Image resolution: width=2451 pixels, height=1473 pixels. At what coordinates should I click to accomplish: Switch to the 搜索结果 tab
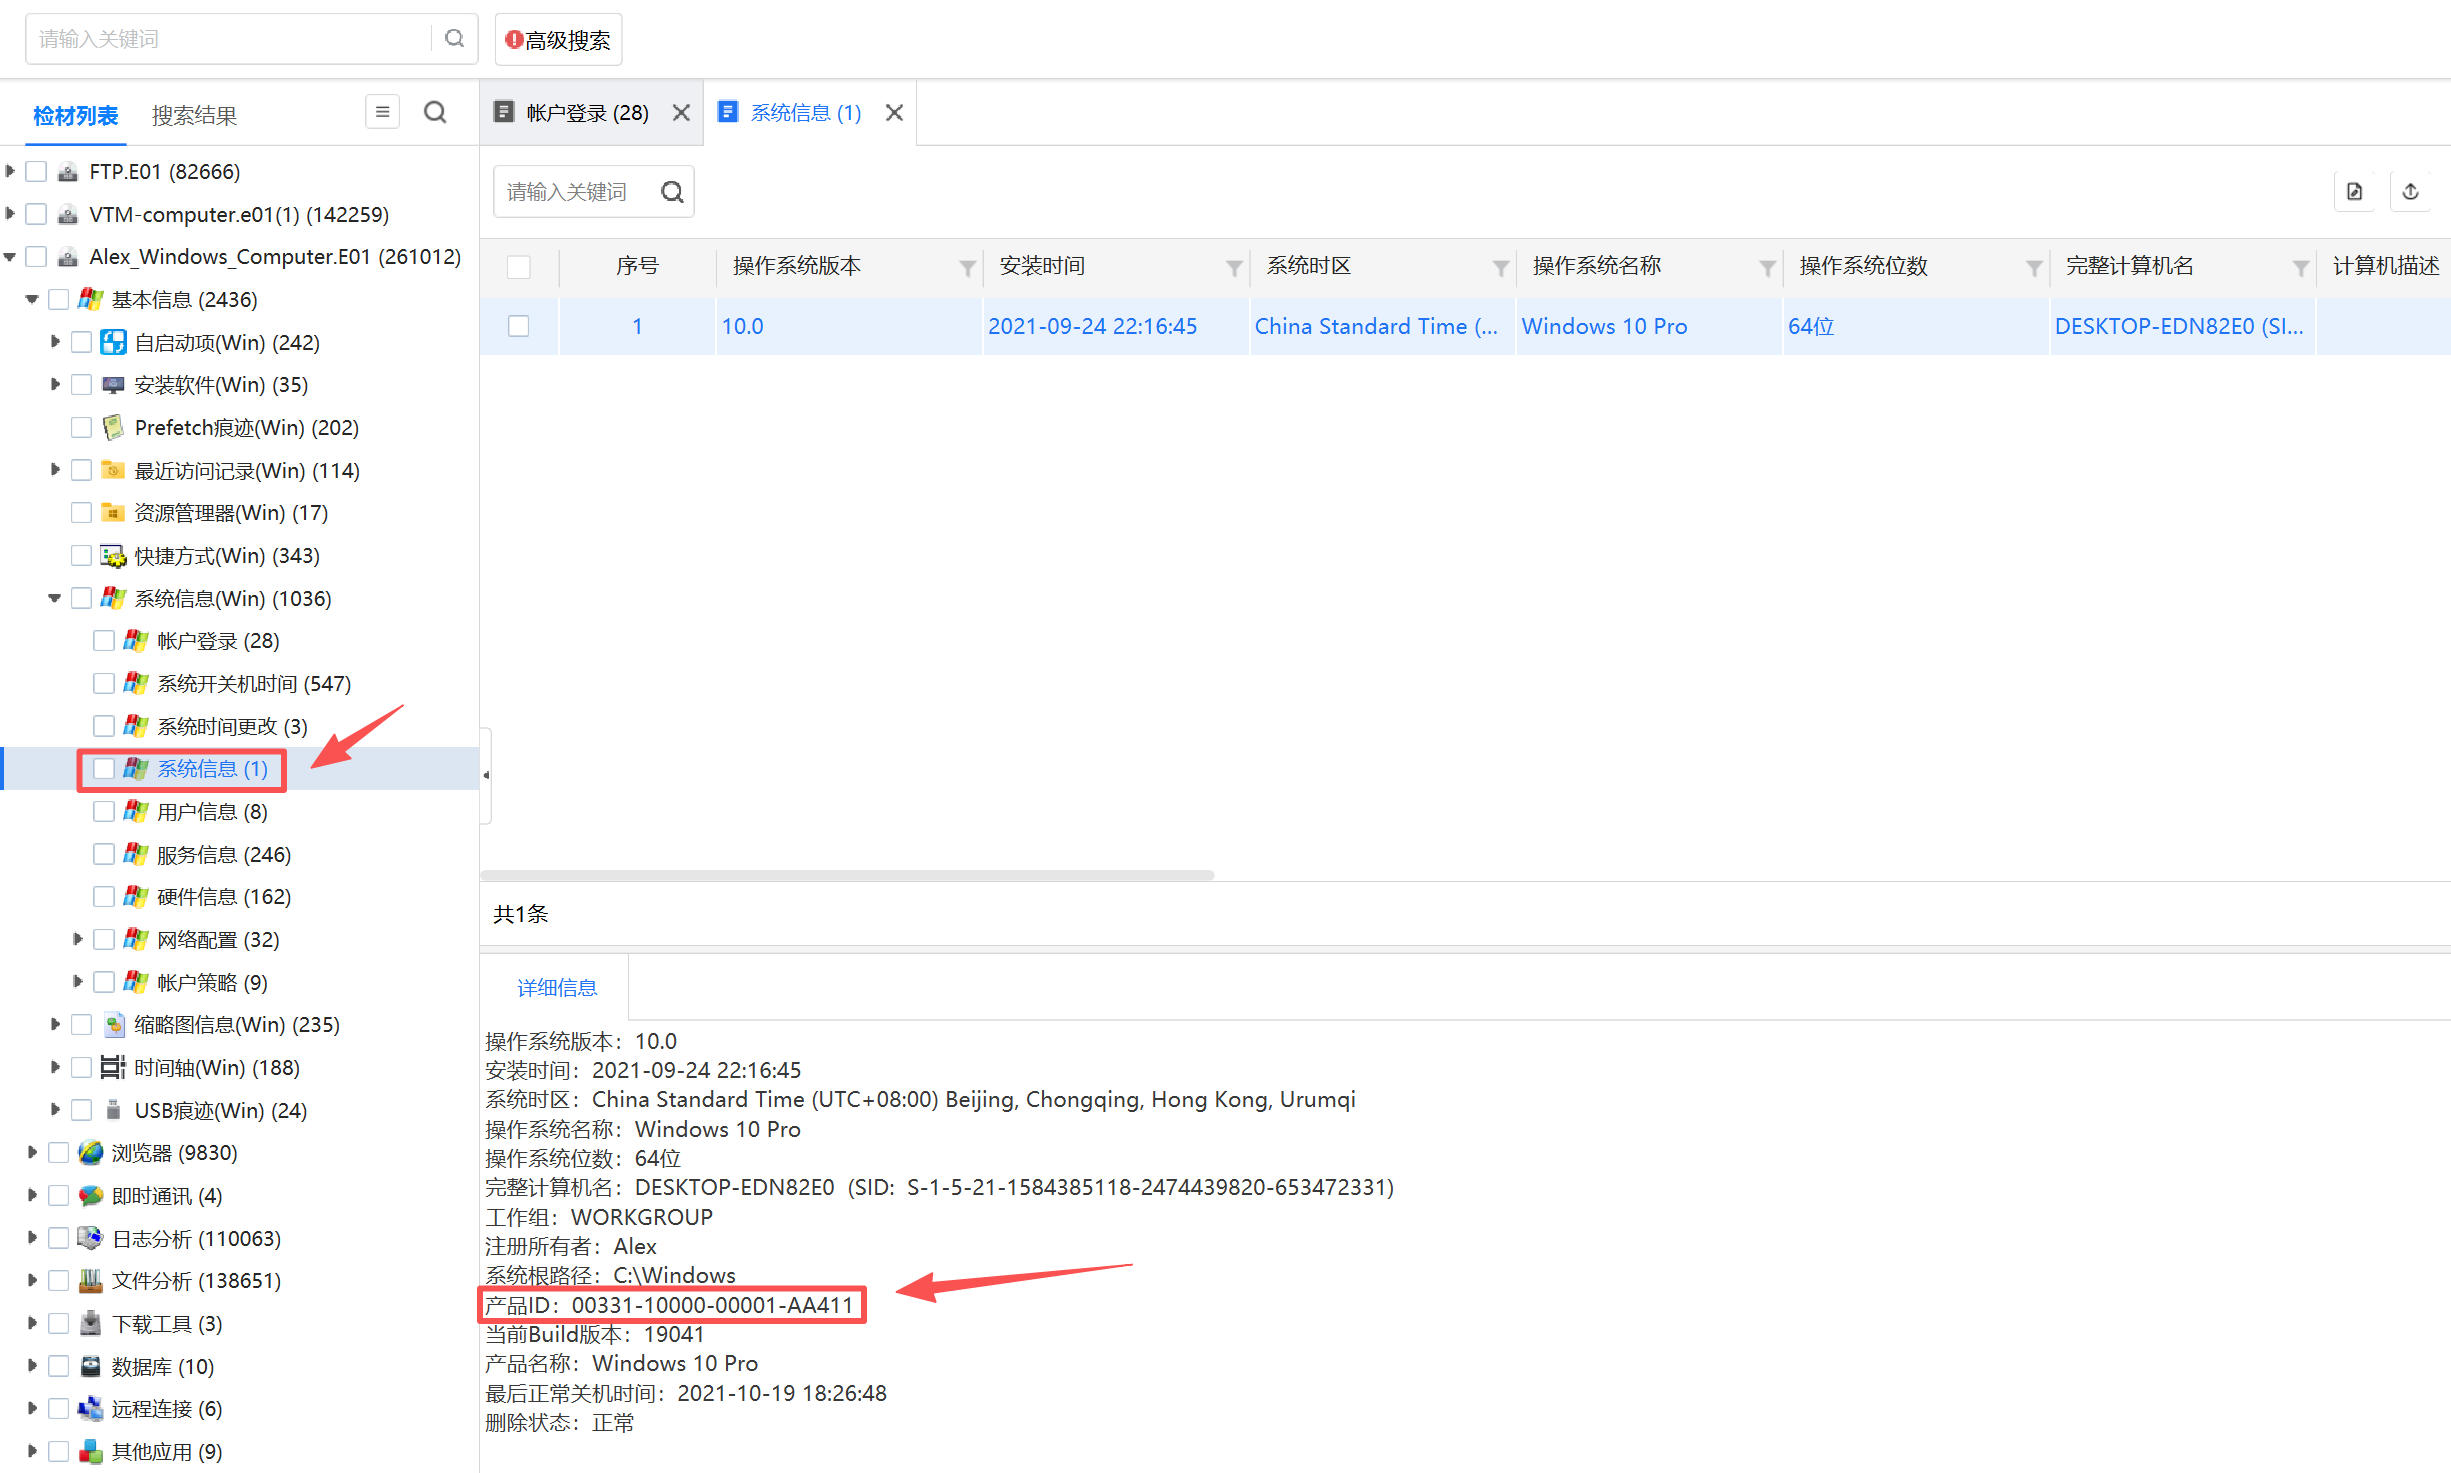194,115
